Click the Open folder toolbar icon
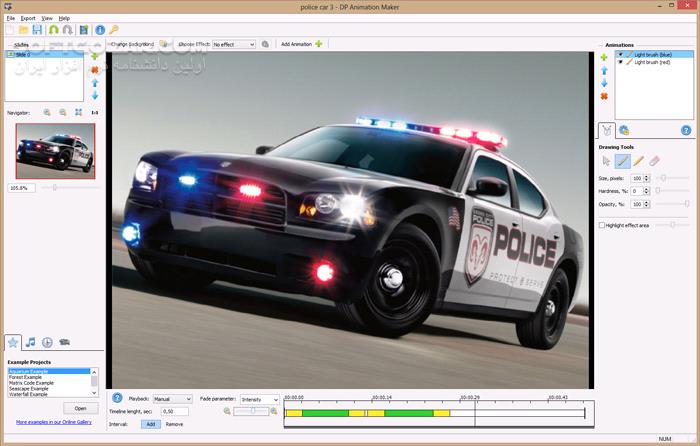This screenshot has width=700, height=446. [23, 30]
